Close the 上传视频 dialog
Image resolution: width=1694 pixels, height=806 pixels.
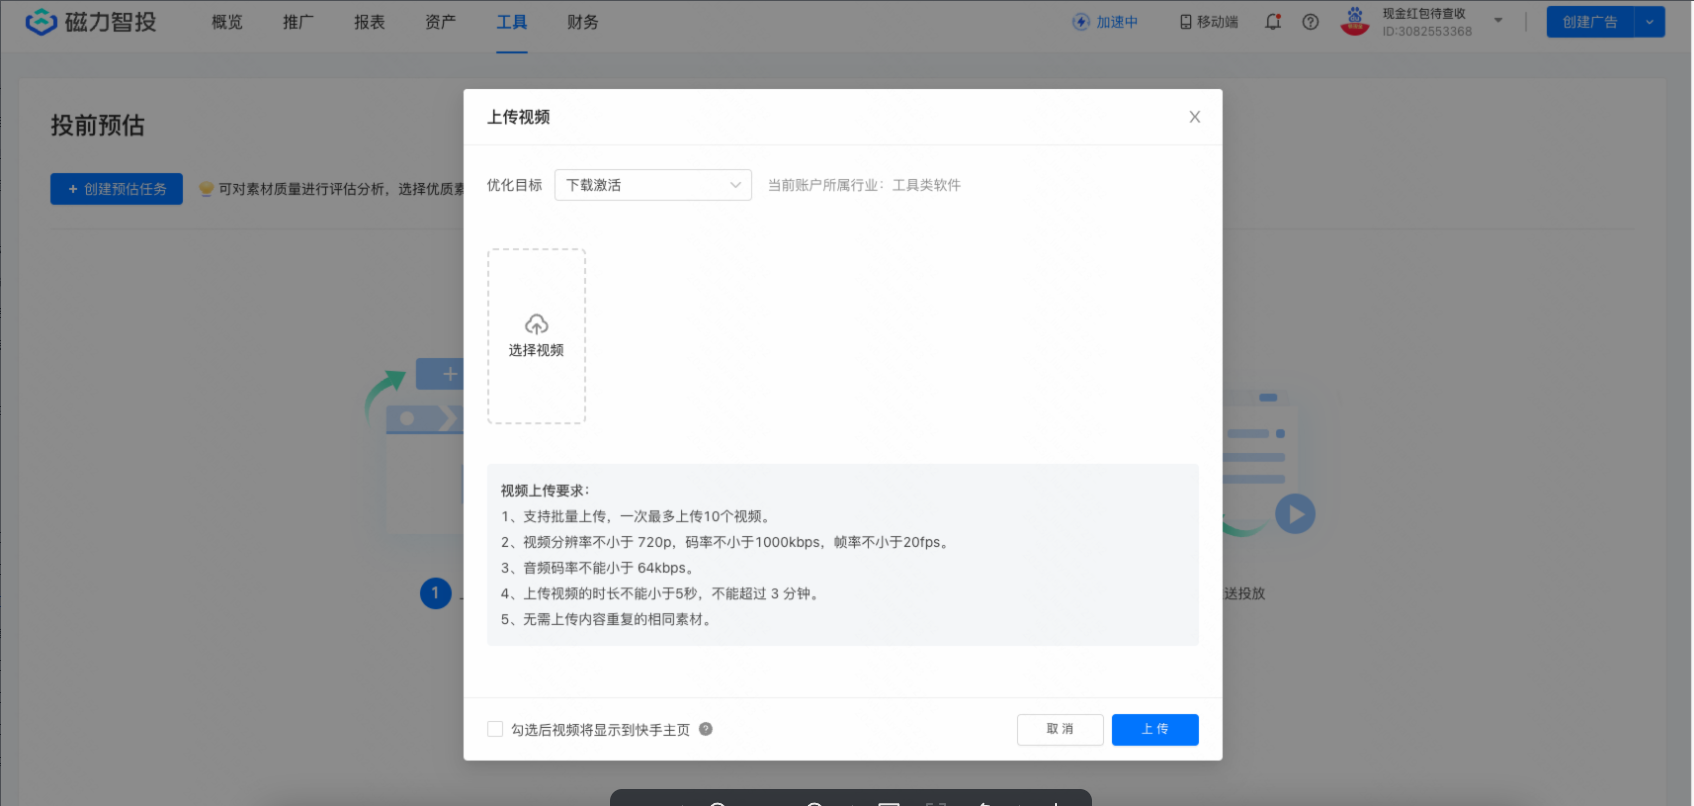1194,117
